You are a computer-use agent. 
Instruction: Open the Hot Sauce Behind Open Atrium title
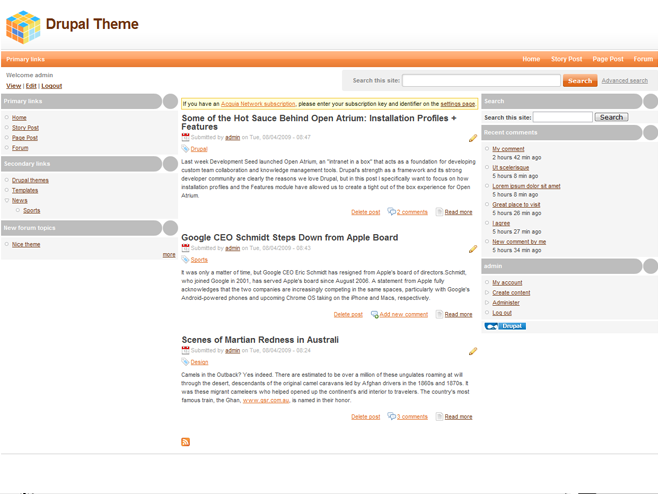pyautogui.click(x=319, y=123)
